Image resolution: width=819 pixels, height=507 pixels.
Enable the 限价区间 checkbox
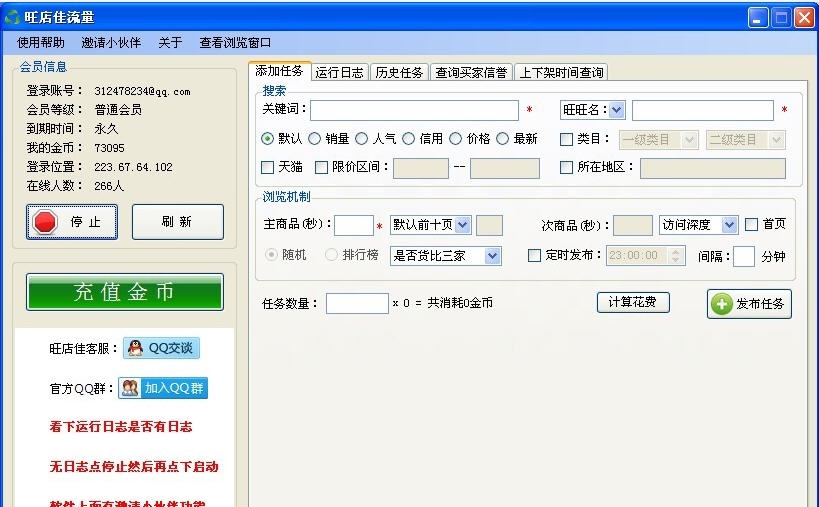tap(322, 168)
